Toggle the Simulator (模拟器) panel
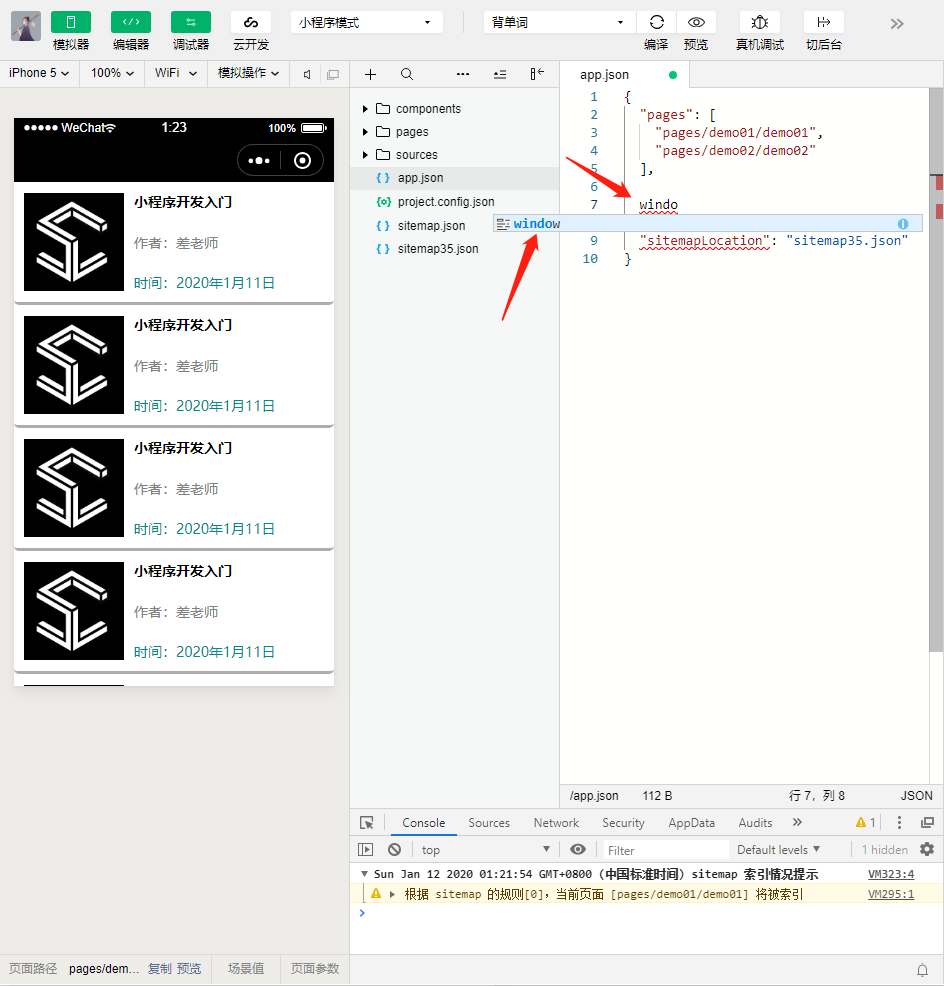This screenshot has width=944, height=986. click(70, 22)
